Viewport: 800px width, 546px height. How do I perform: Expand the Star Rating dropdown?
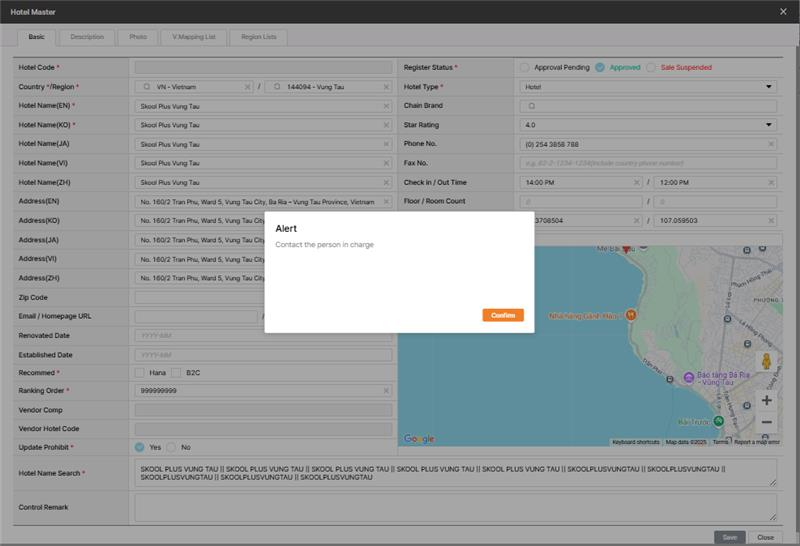(648, 125)
